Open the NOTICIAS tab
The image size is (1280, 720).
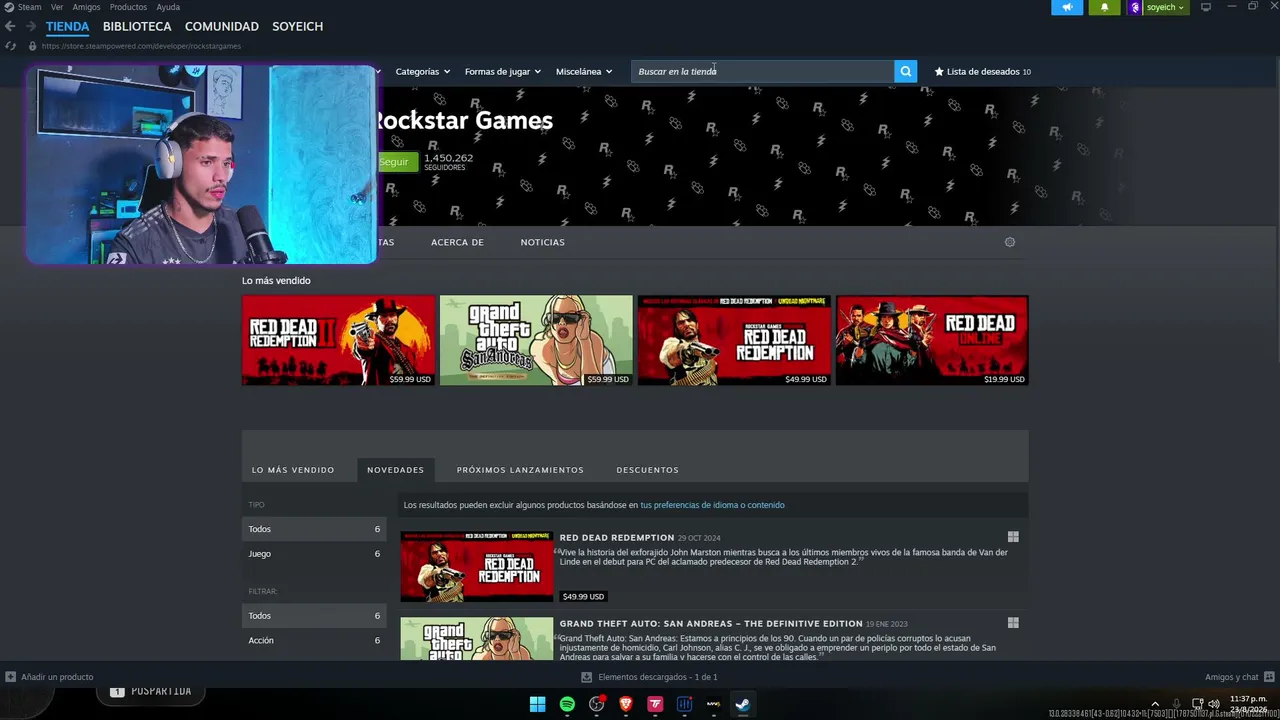542,242
